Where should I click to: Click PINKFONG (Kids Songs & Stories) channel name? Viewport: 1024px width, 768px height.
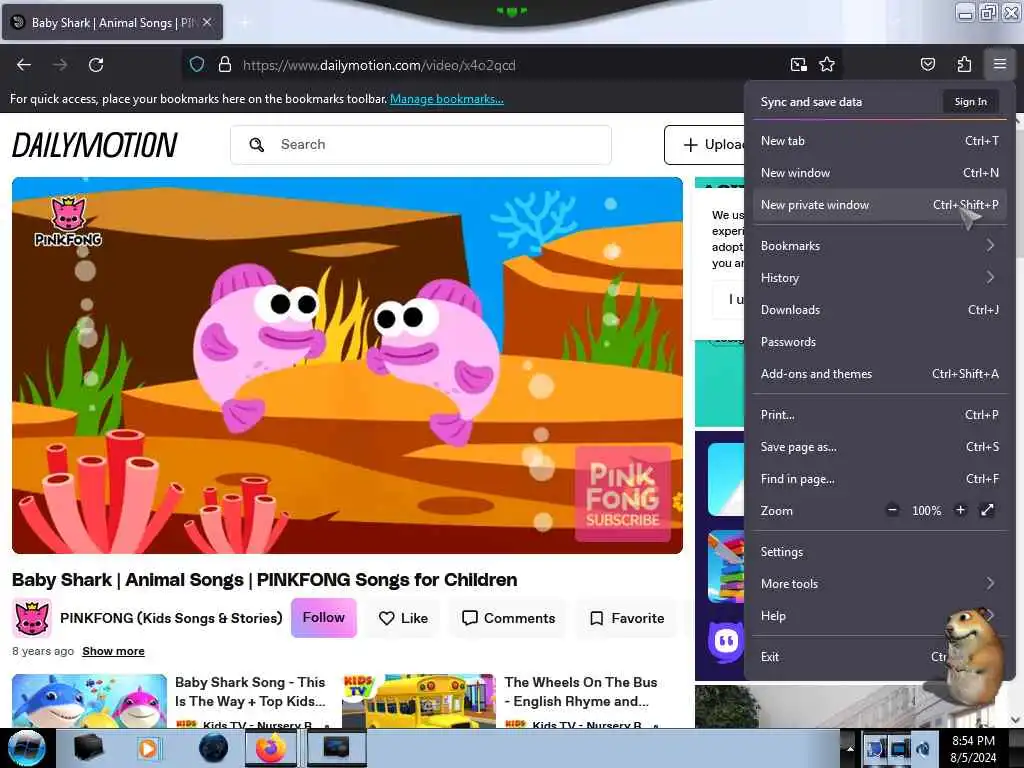pyautogui.click(x=171, y=618)
